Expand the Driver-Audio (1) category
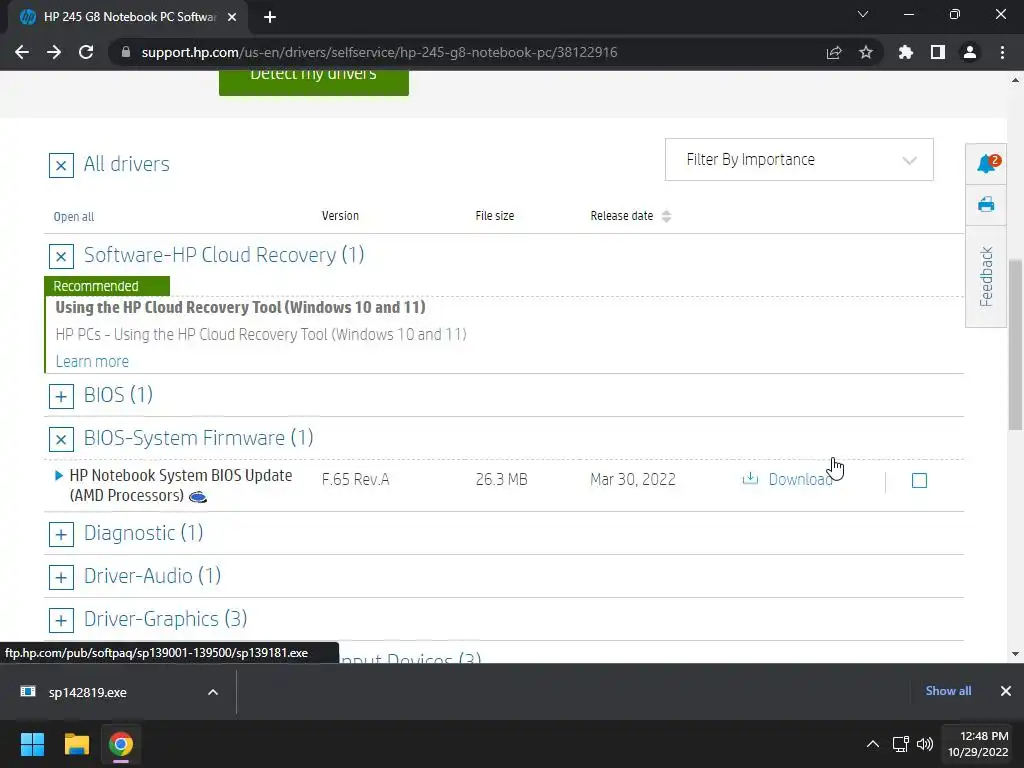 61,577
